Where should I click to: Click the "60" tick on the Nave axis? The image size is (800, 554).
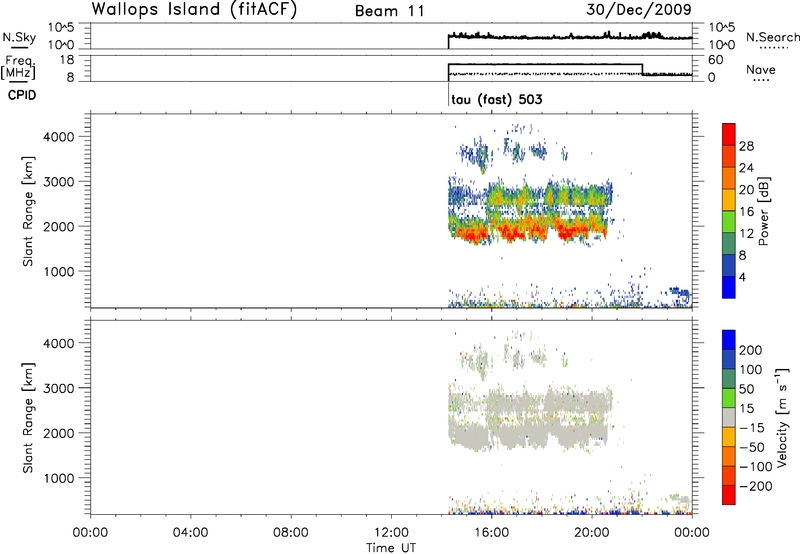pyautogui.click(x=715, y=60)
